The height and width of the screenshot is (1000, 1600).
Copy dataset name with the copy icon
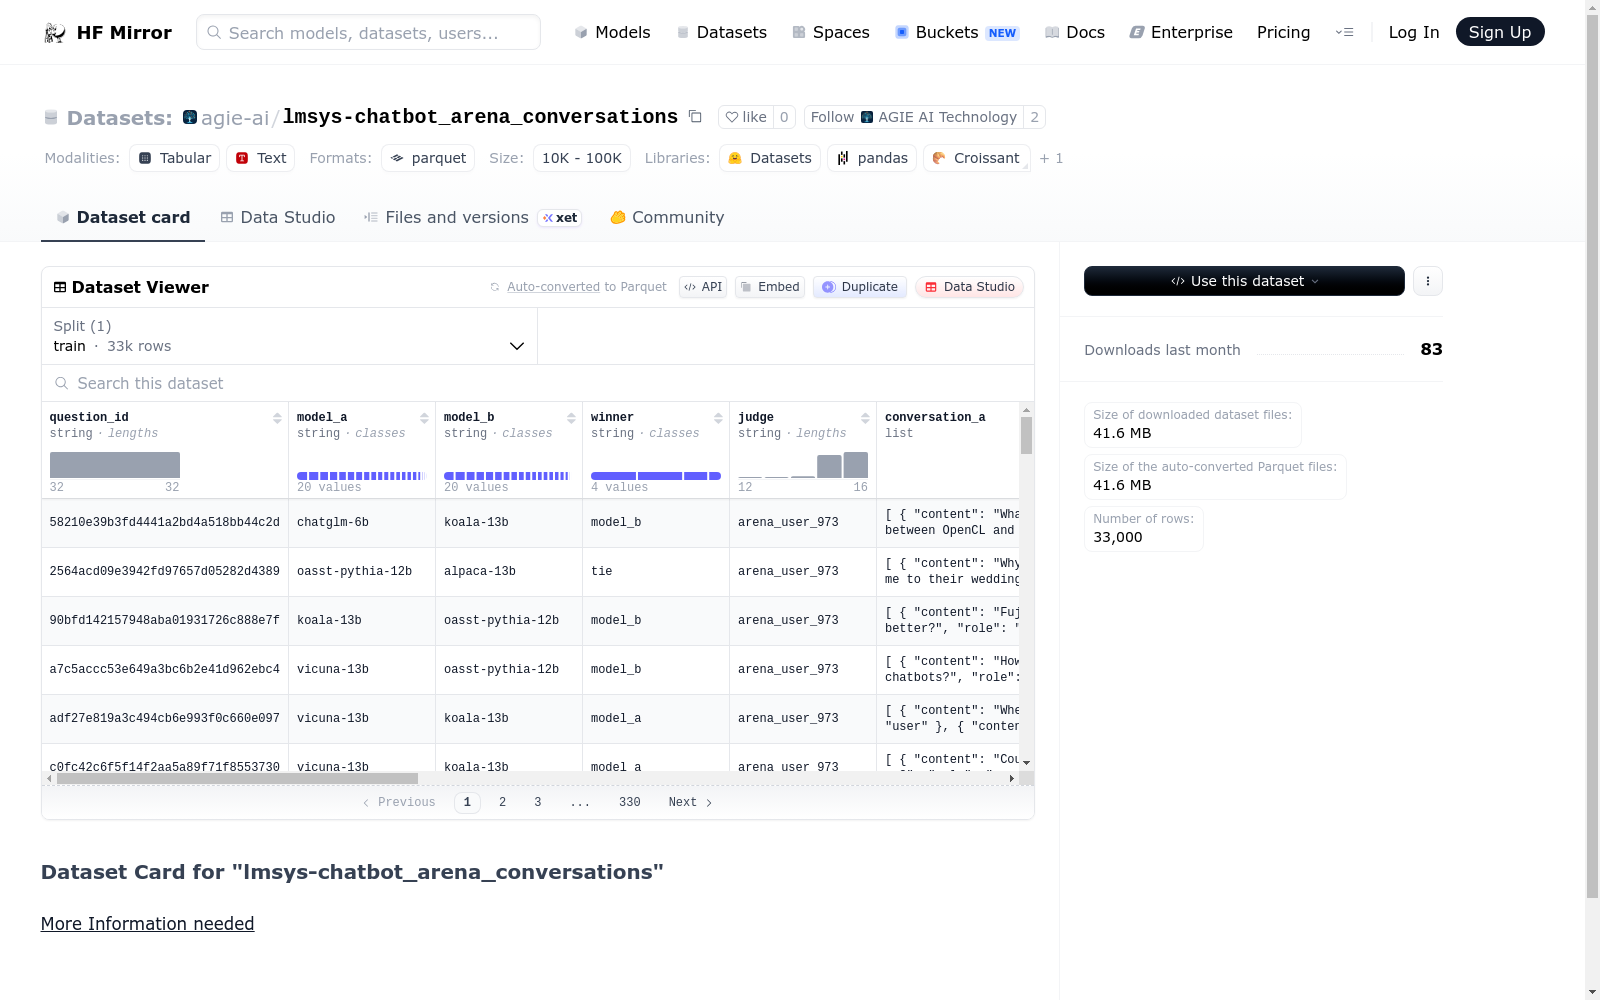(695, 117)
